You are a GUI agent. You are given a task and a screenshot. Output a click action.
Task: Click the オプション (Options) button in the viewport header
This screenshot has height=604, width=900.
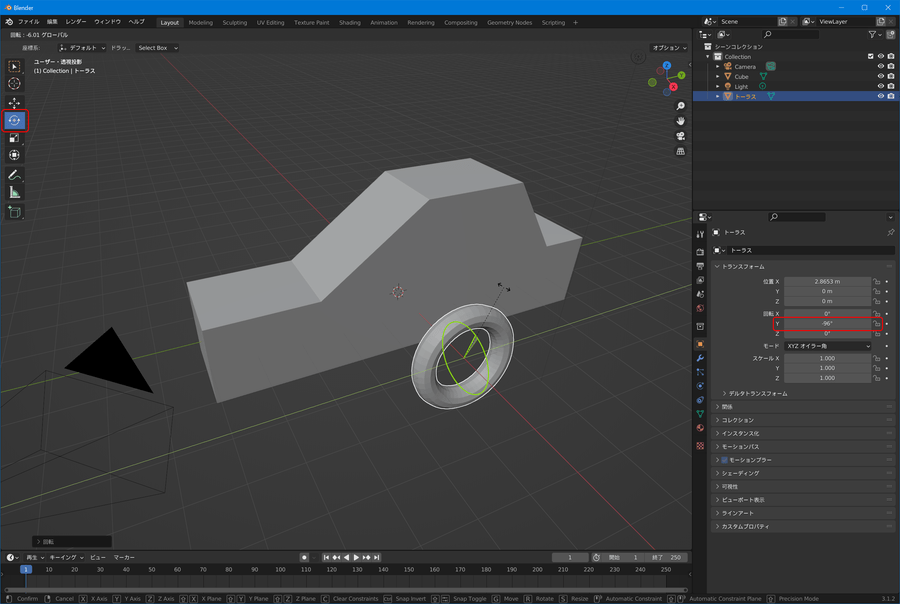[x=669, y=48]
